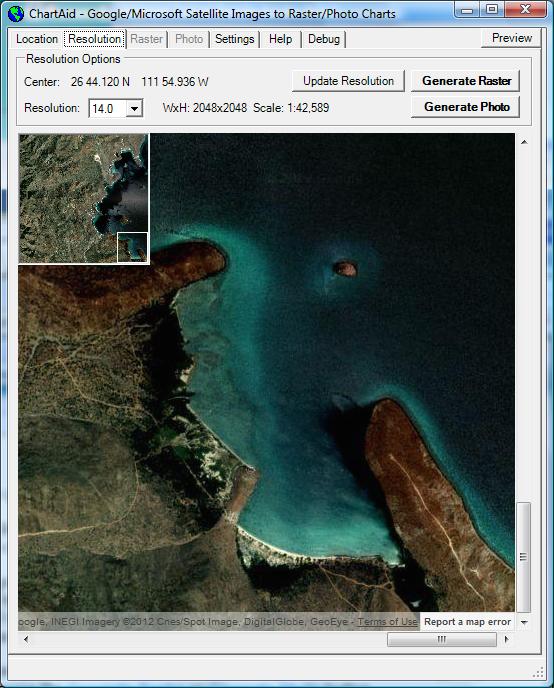Click horizontal scrollbar left arrow
This screenshot has width=554, height=688.
tap(26, 639)
